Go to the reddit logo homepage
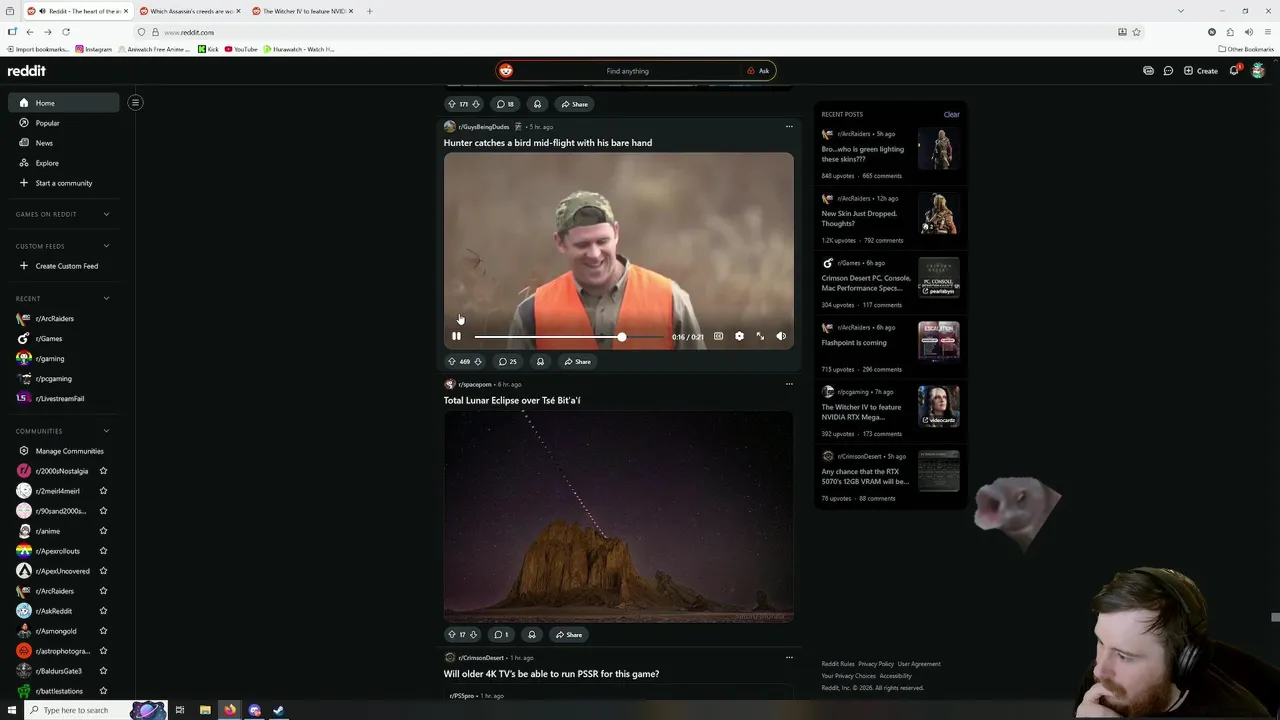Screen dimensions: 1280x720 point(27,71)
